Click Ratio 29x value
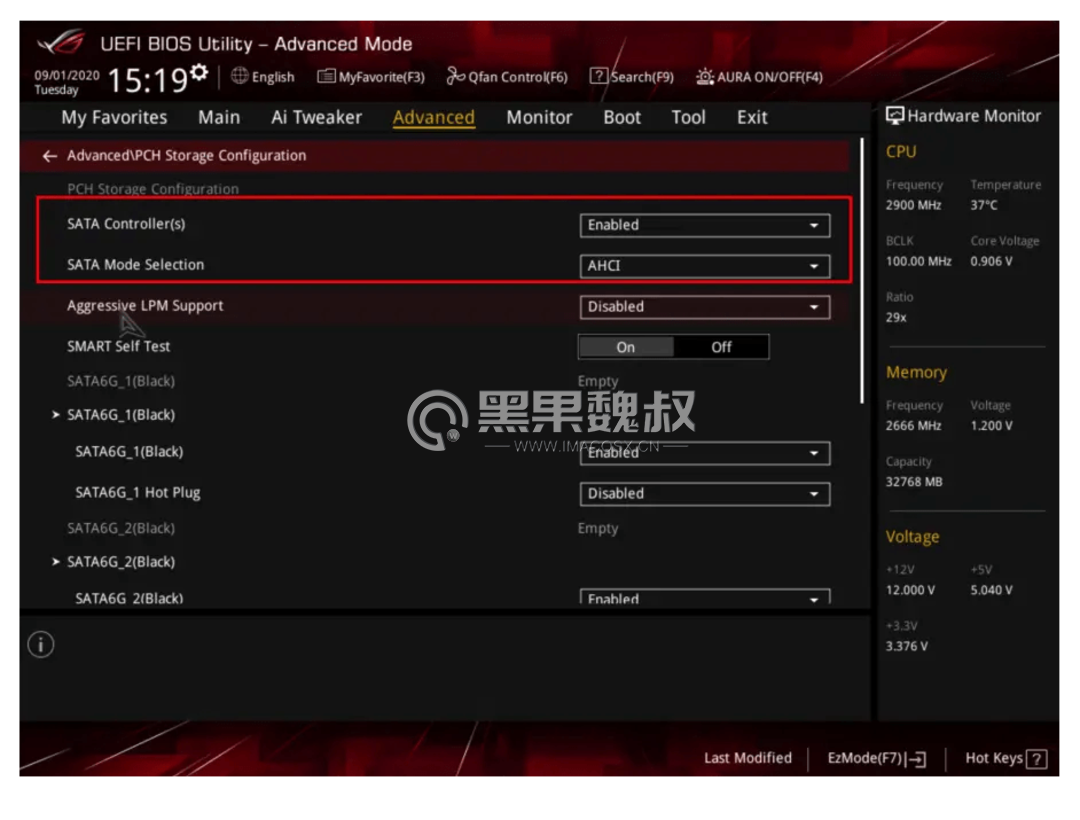1080x820 pixels. click(x=896, y=317)
